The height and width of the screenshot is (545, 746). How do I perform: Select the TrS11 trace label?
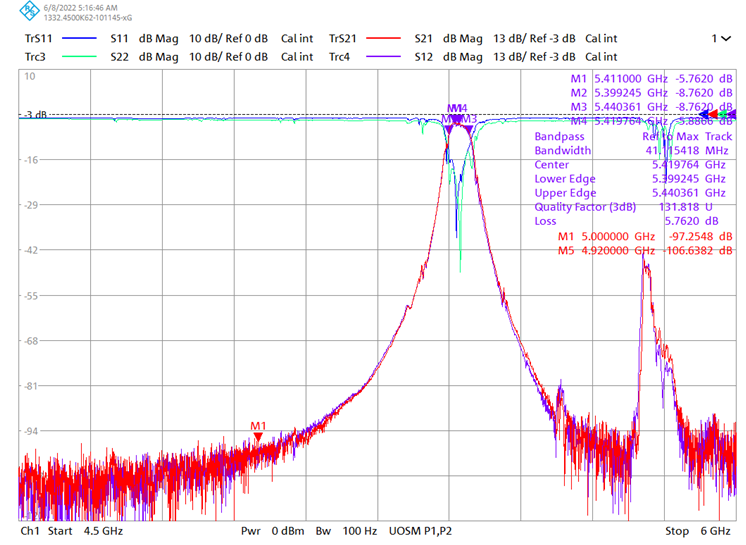pos(39,39)
